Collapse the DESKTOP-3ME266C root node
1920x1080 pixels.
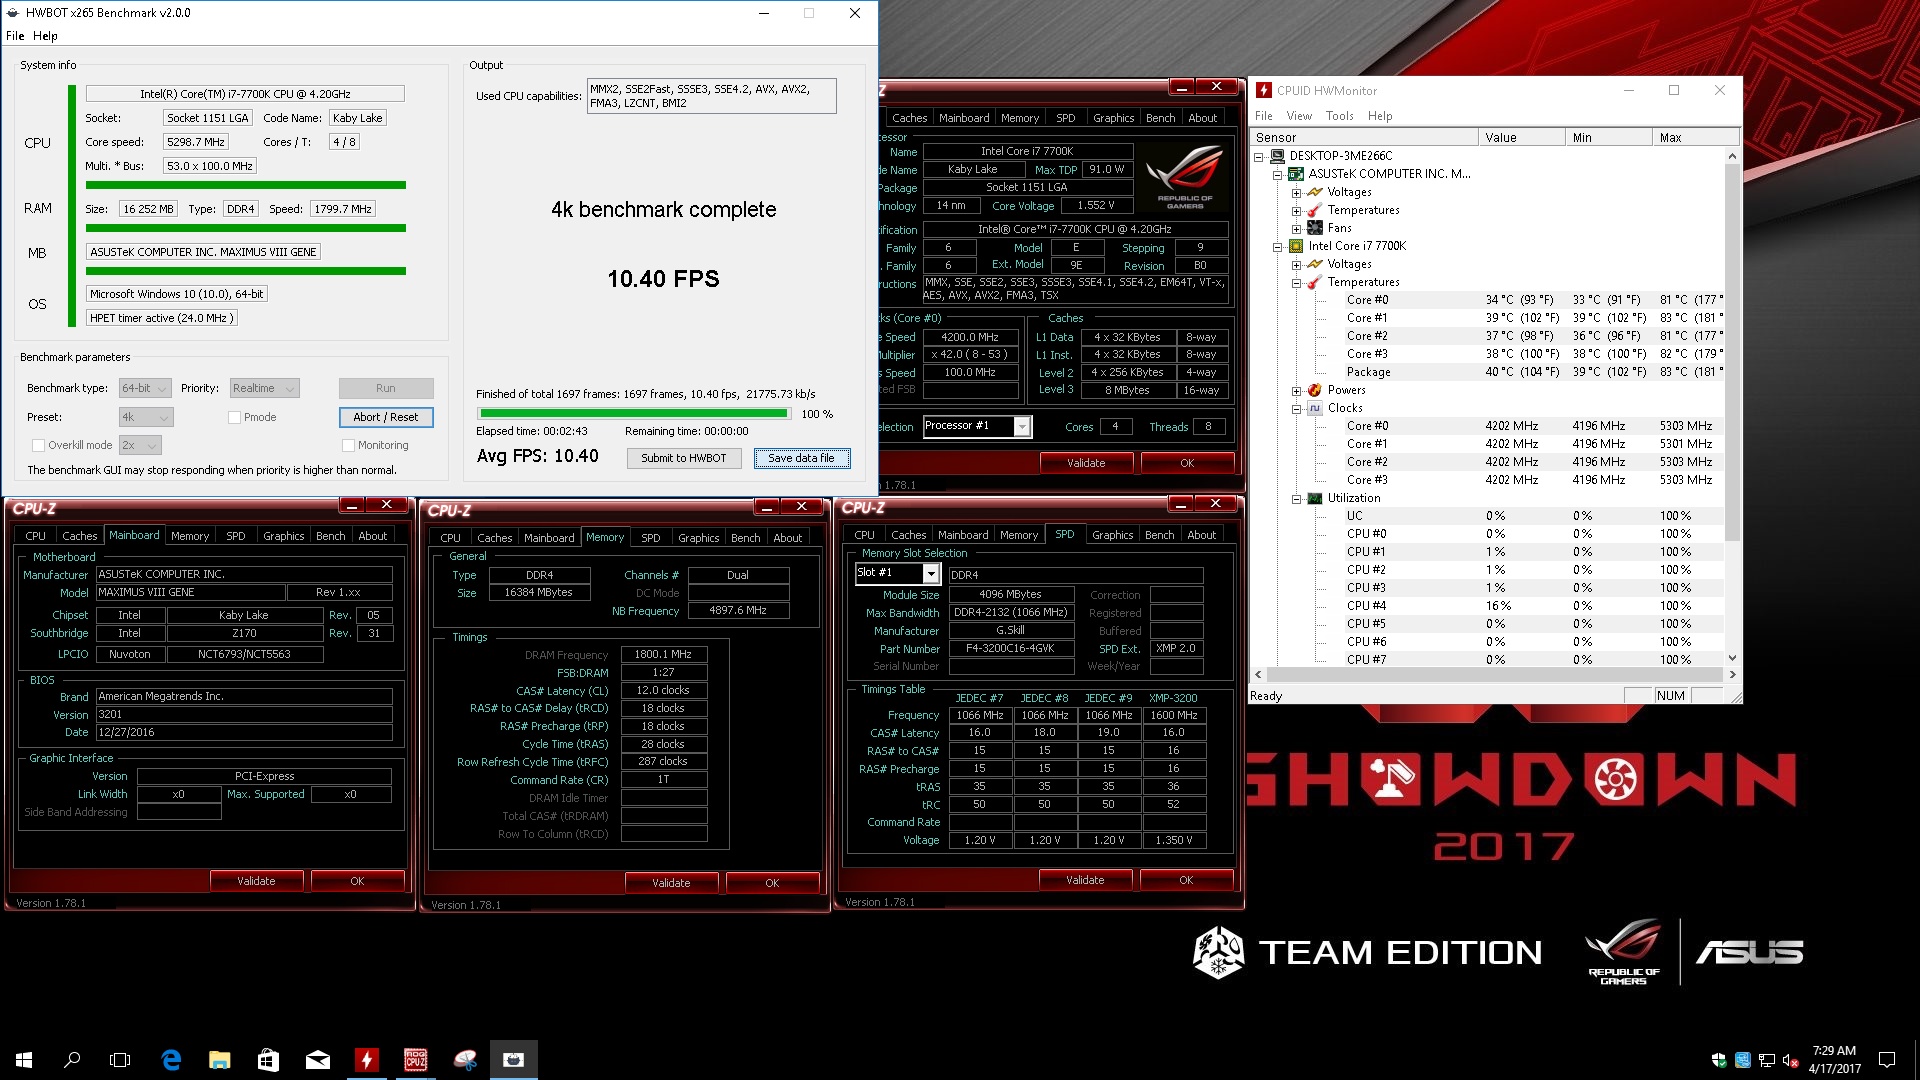pyautogui.click(x=1259, y=156)
